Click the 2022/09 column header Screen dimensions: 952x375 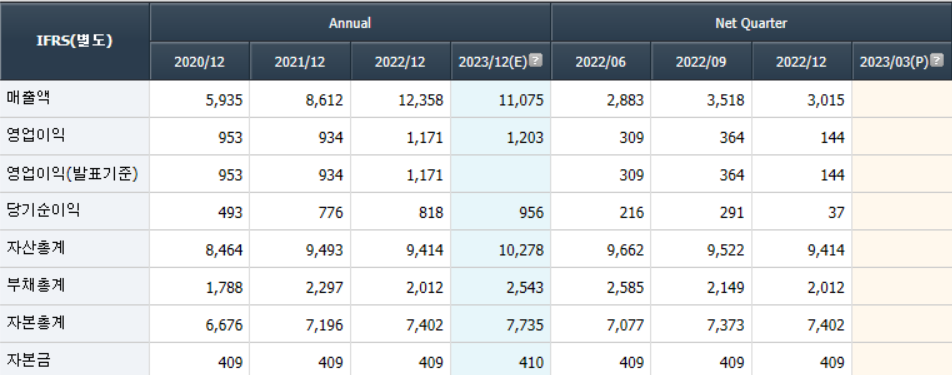701,62
